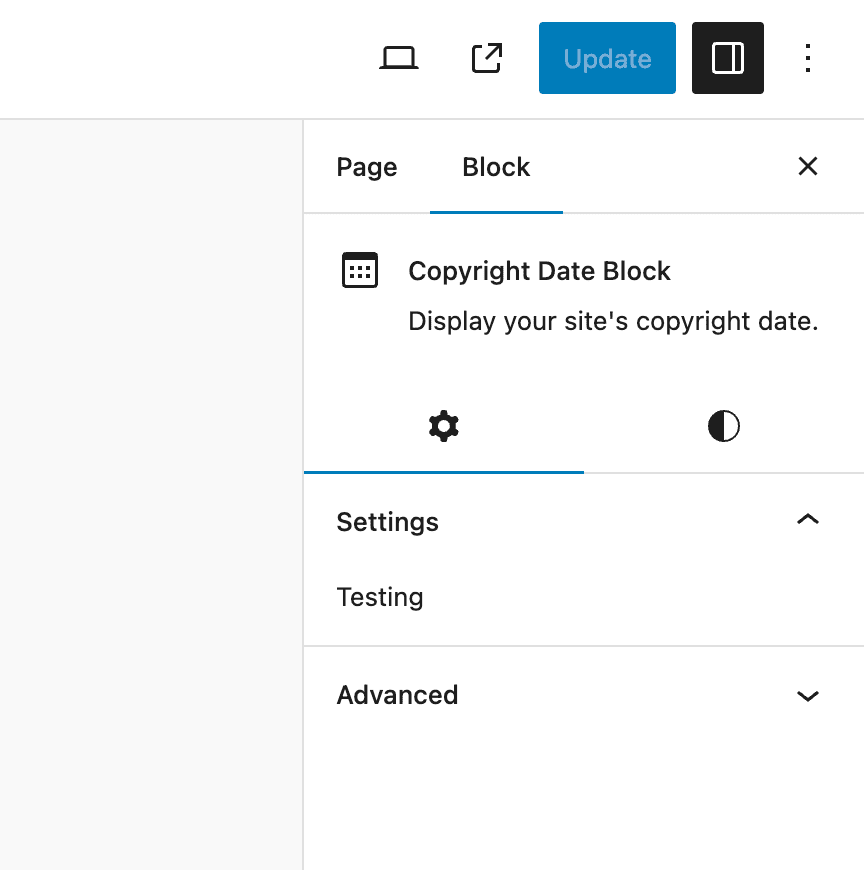This screenshot has height=870, width=864.
Task: Click the block description text
Action: [613, 321]
